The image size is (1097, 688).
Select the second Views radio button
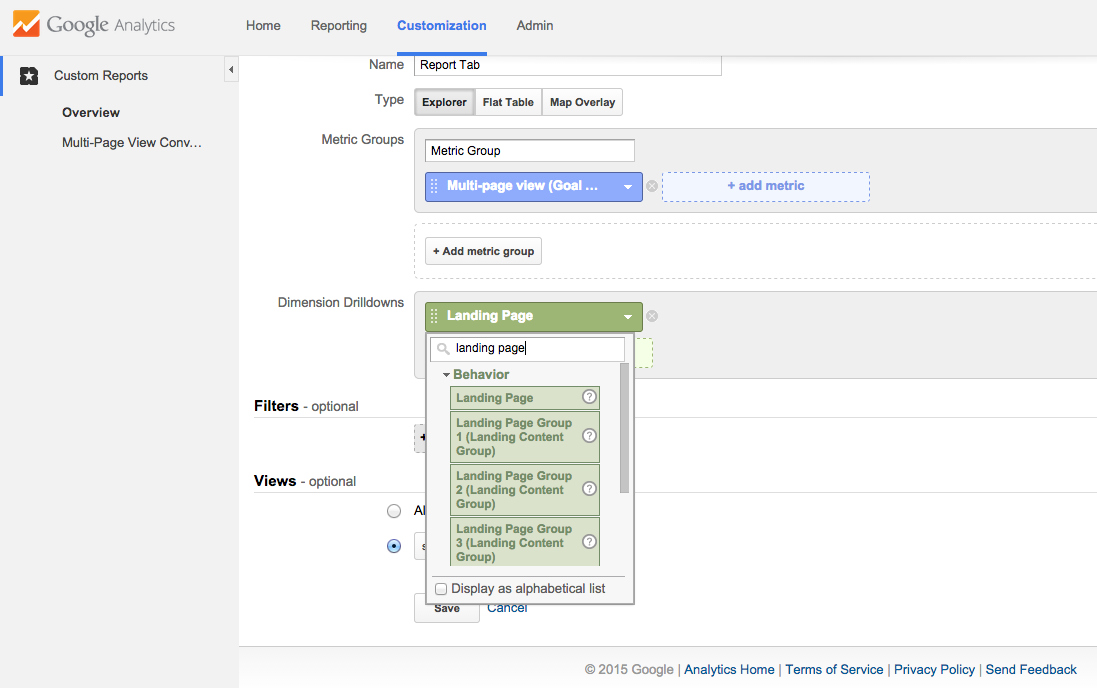click(394, 546)
